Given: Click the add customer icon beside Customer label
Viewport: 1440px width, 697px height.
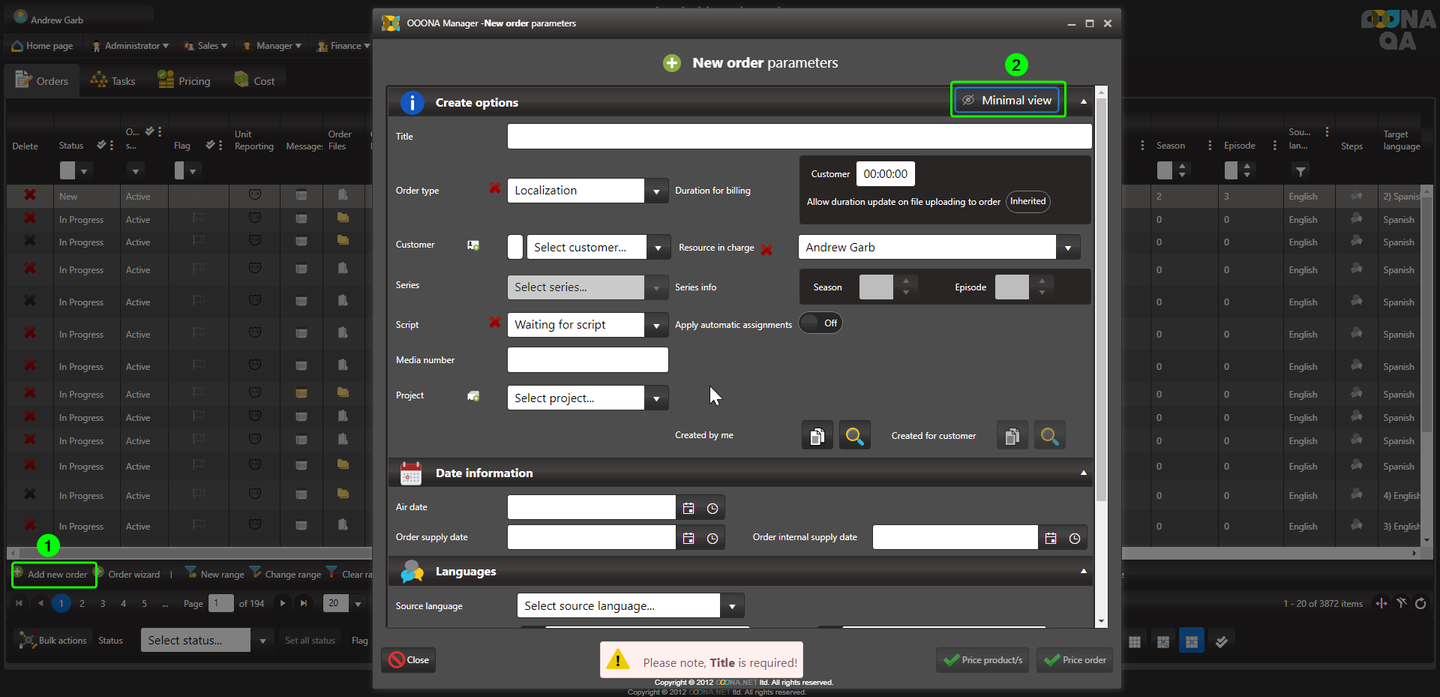Looking at the screenshot, I should pyautogui.click(x=473, y=245).
